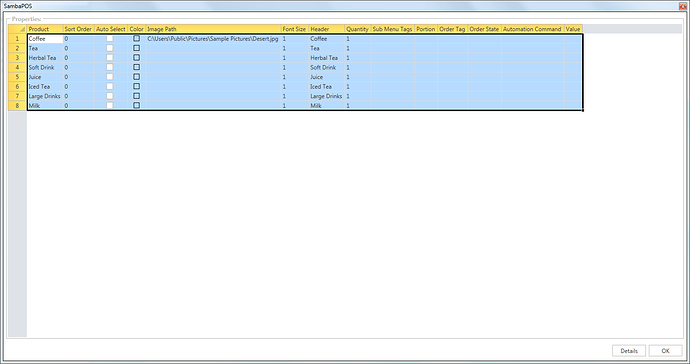Click the Order Tag column header
This screenshot has height=364, width=690.
point(452,29)
